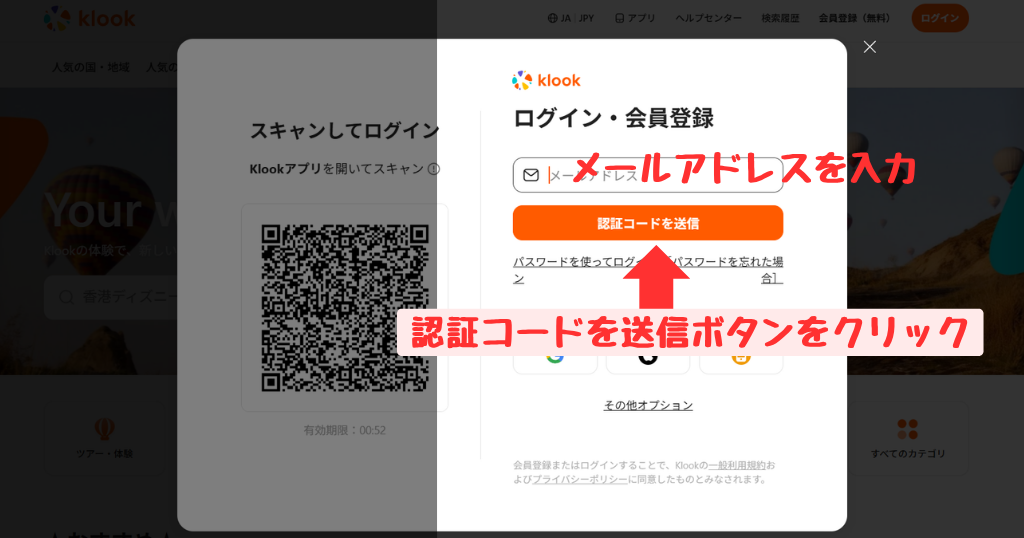The width and height of the screenshot is (1024, 538).
Task: Click the スキャンしてログイン heading
Action: (345, 131)
